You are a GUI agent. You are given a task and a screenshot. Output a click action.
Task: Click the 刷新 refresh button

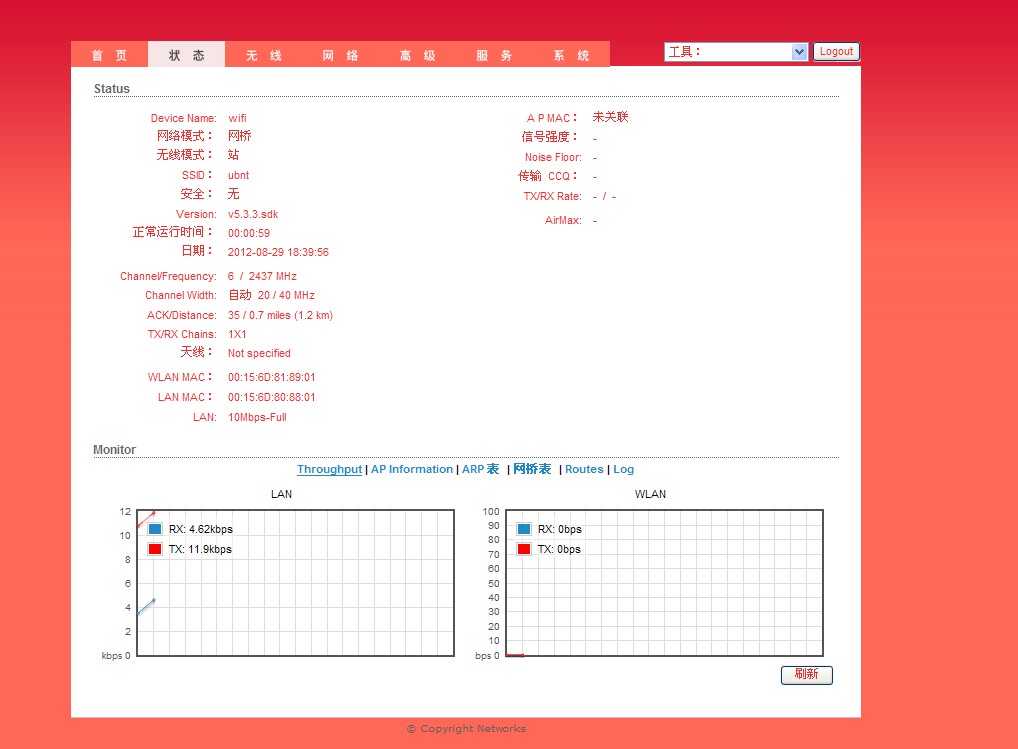pos(806,674)
